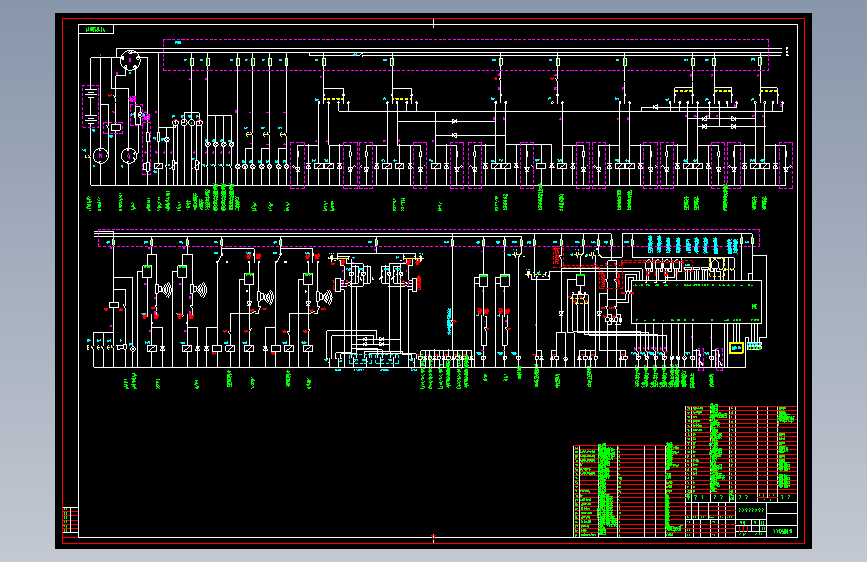Viewport: 867px width, 562px height.
Task: Select the small revision table on left margin
Action: [x=70, y=520]
